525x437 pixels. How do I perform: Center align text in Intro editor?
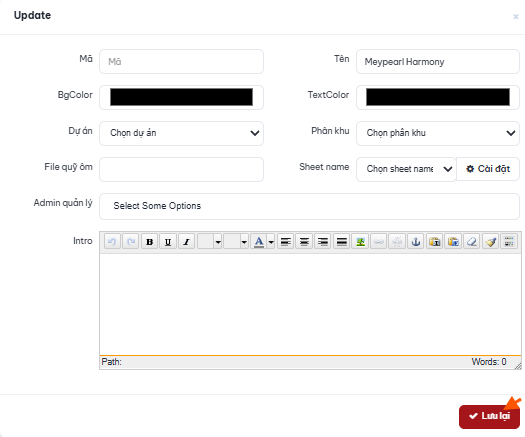(304, 241)
